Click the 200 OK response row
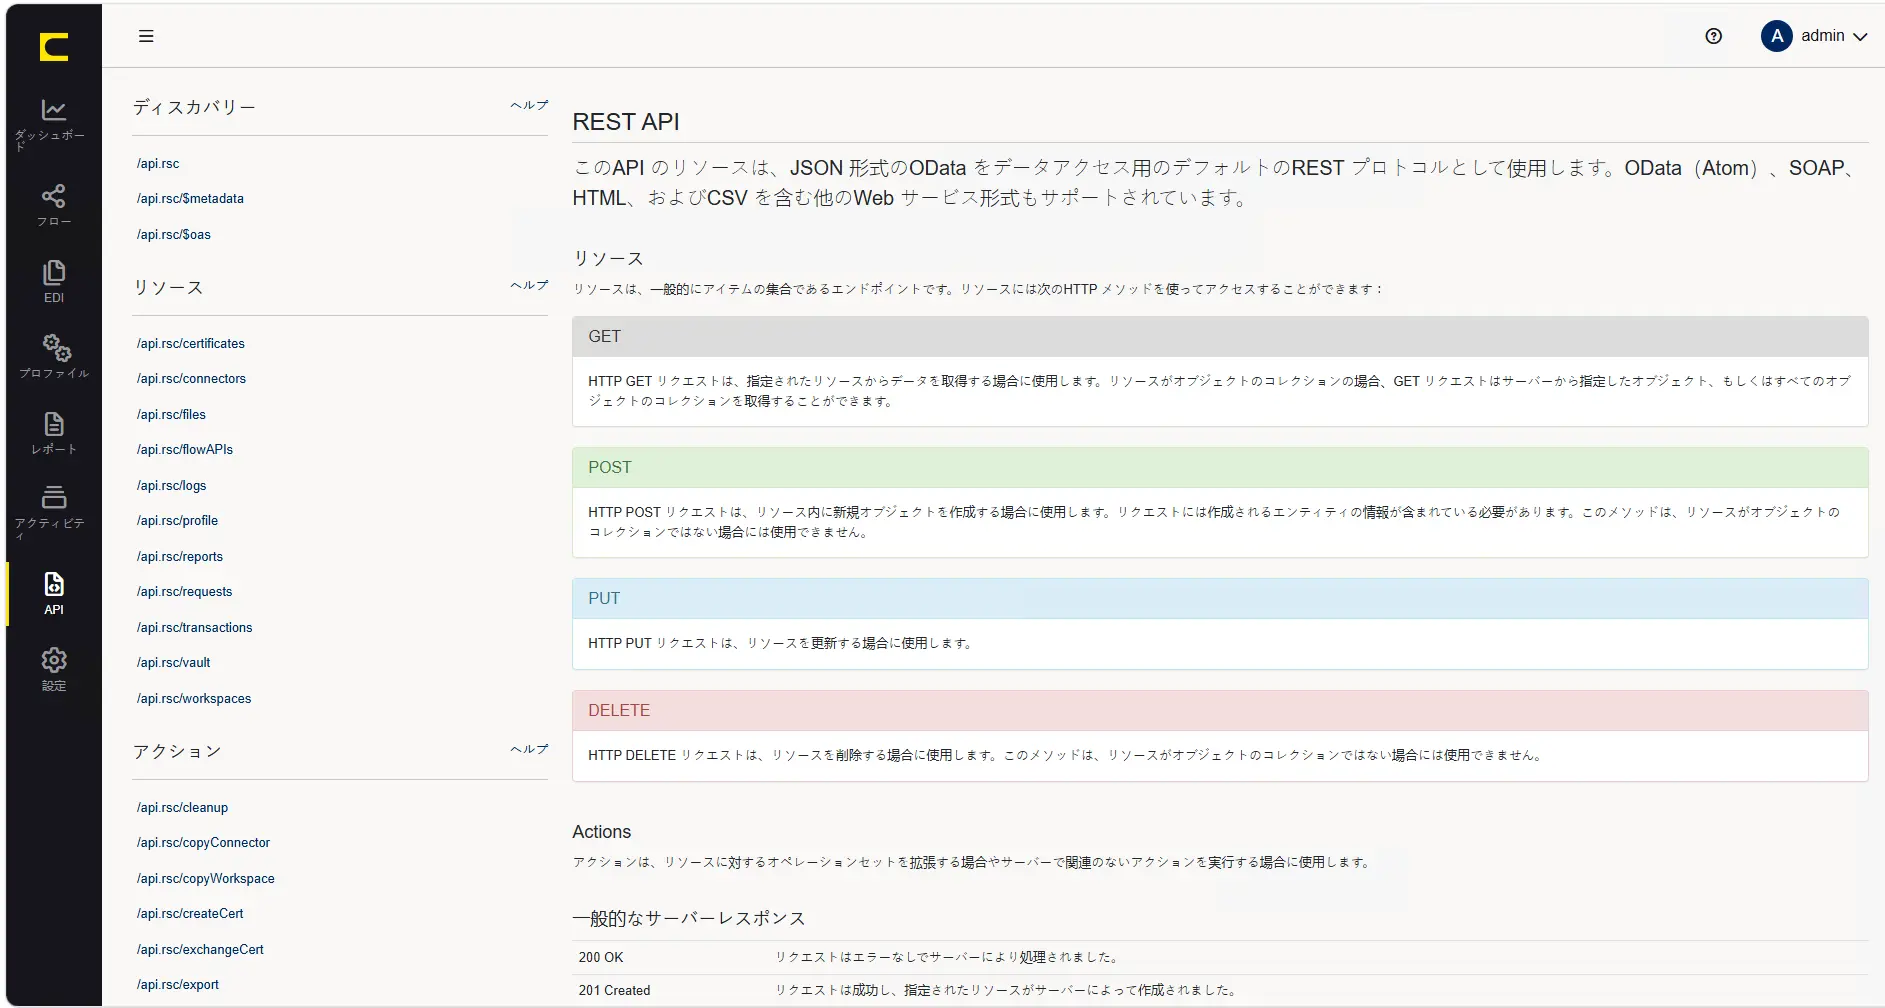The width and height of the screenshot is (1885, 1008). (1220, 957)
